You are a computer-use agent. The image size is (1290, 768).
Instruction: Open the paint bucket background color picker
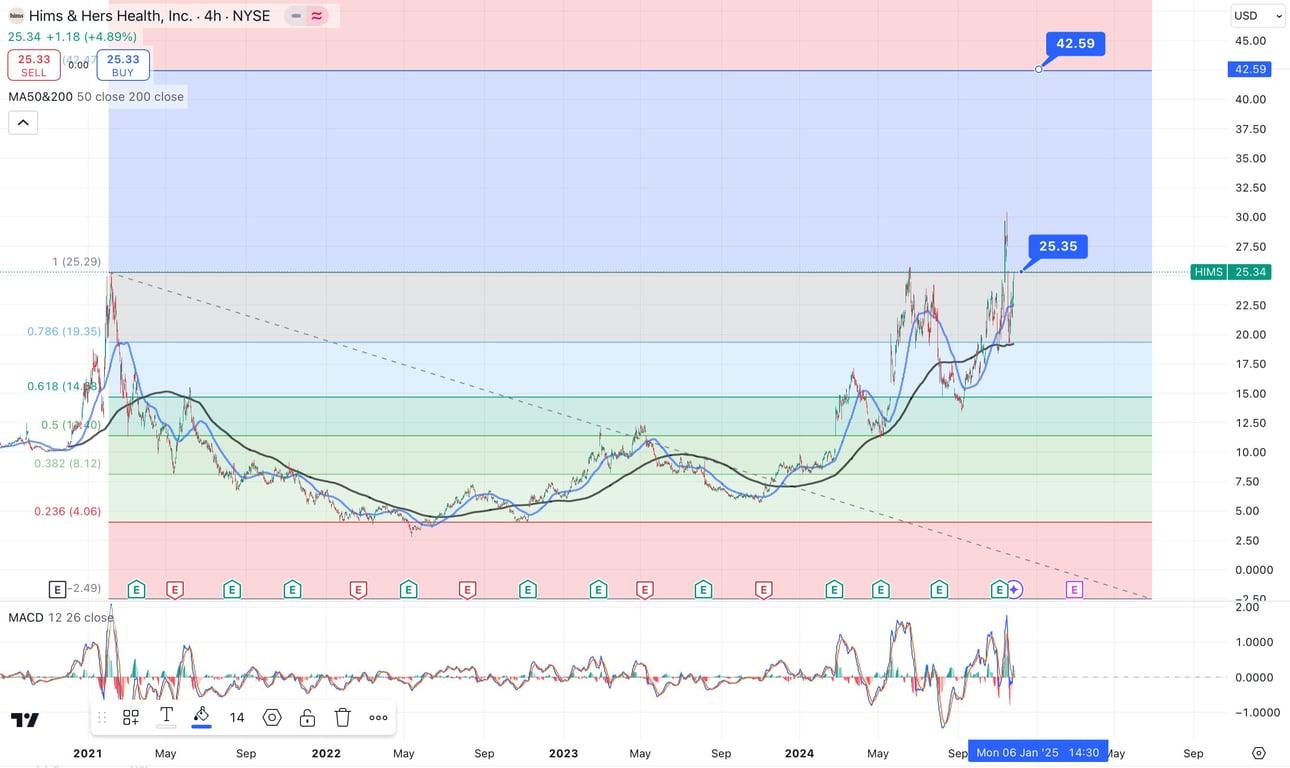tap(201, 716)
